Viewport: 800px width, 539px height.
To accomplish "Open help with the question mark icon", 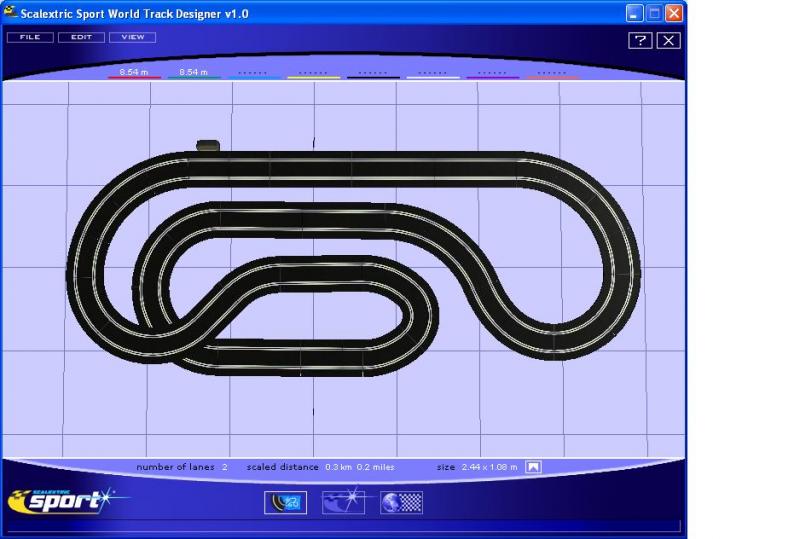I will coord(640,40).
